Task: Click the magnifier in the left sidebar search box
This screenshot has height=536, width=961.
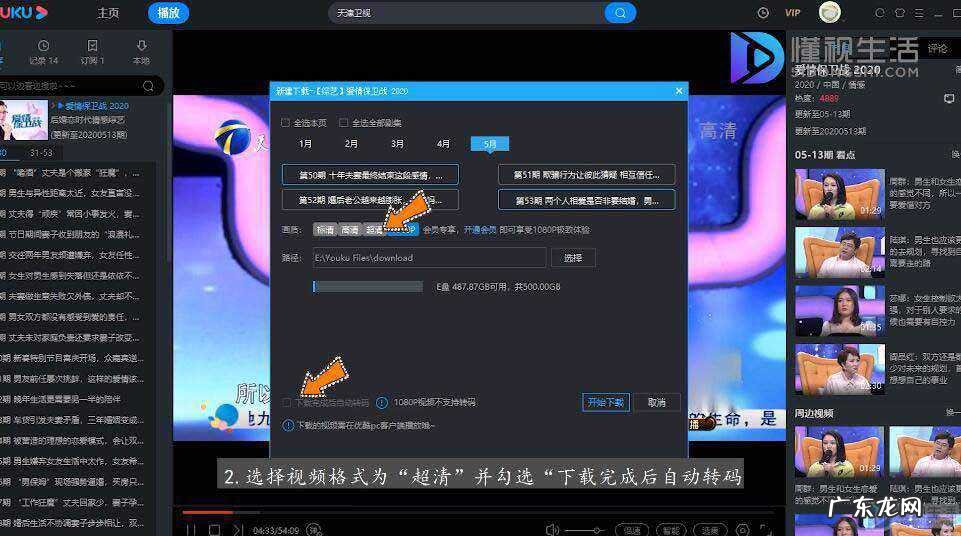Action: tap(148, 86)
